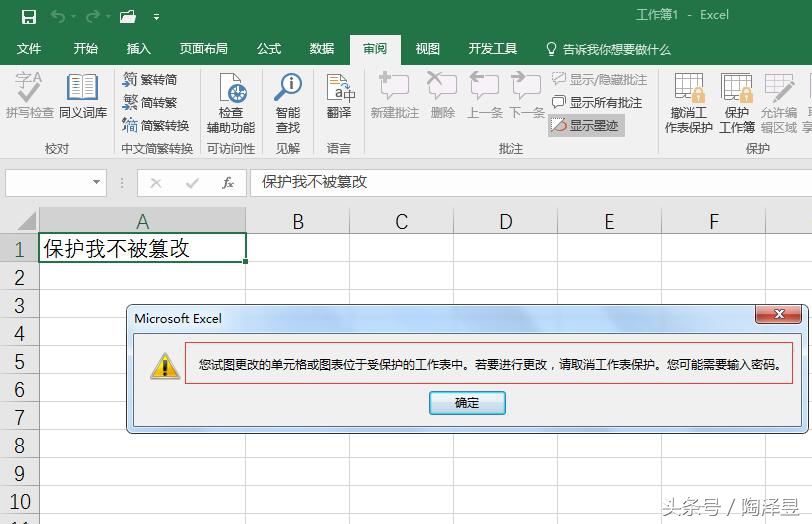Open 简繁转换 conversion options

156,125
